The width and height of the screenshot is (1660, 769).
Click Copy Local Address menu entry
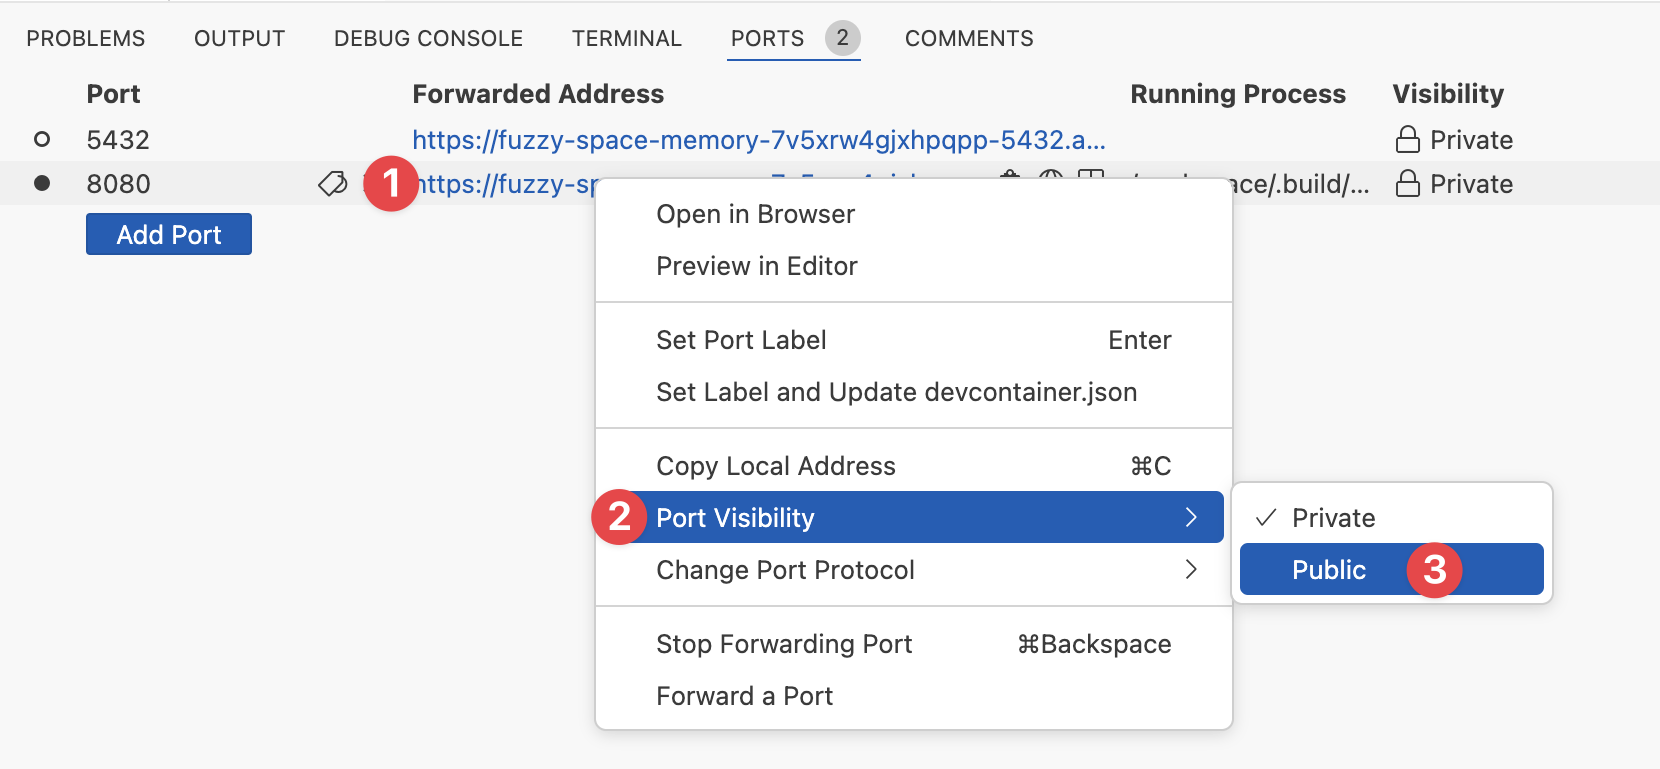coord(775,466)
